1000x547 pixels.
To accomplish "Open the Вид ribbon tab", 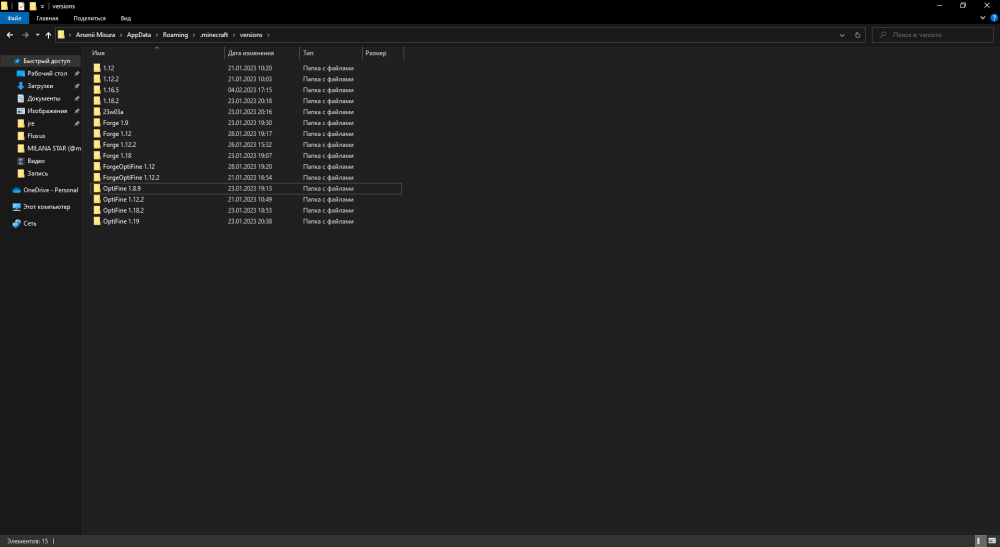I will coord(126,18).
